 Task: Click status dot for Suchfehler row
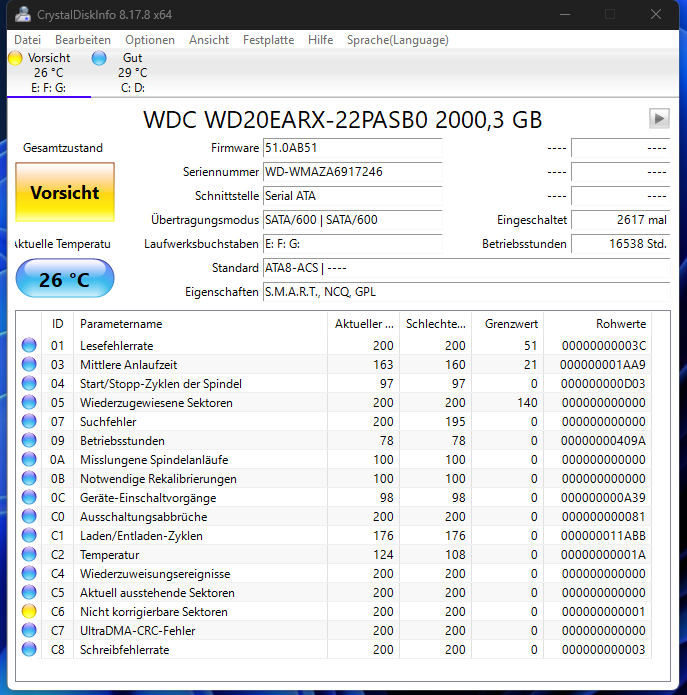[x=29, y=422]
